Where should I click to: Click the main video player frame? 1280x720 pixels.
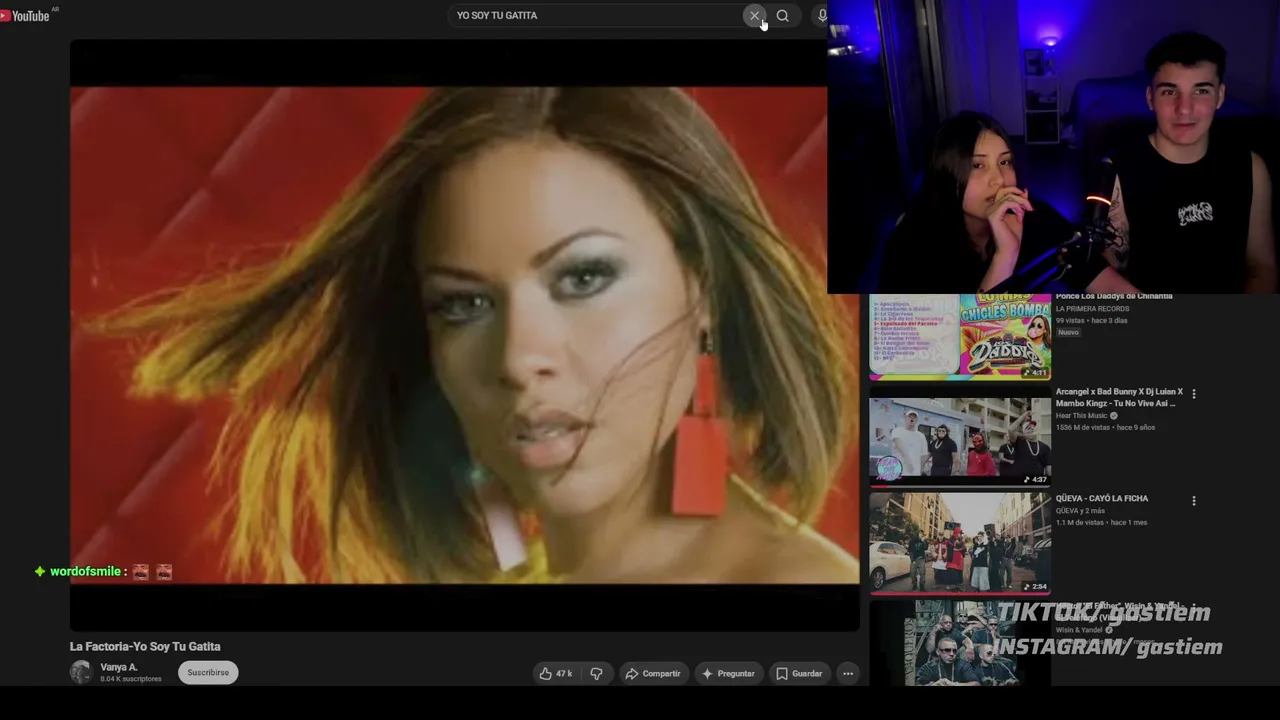tap(464, 335)
